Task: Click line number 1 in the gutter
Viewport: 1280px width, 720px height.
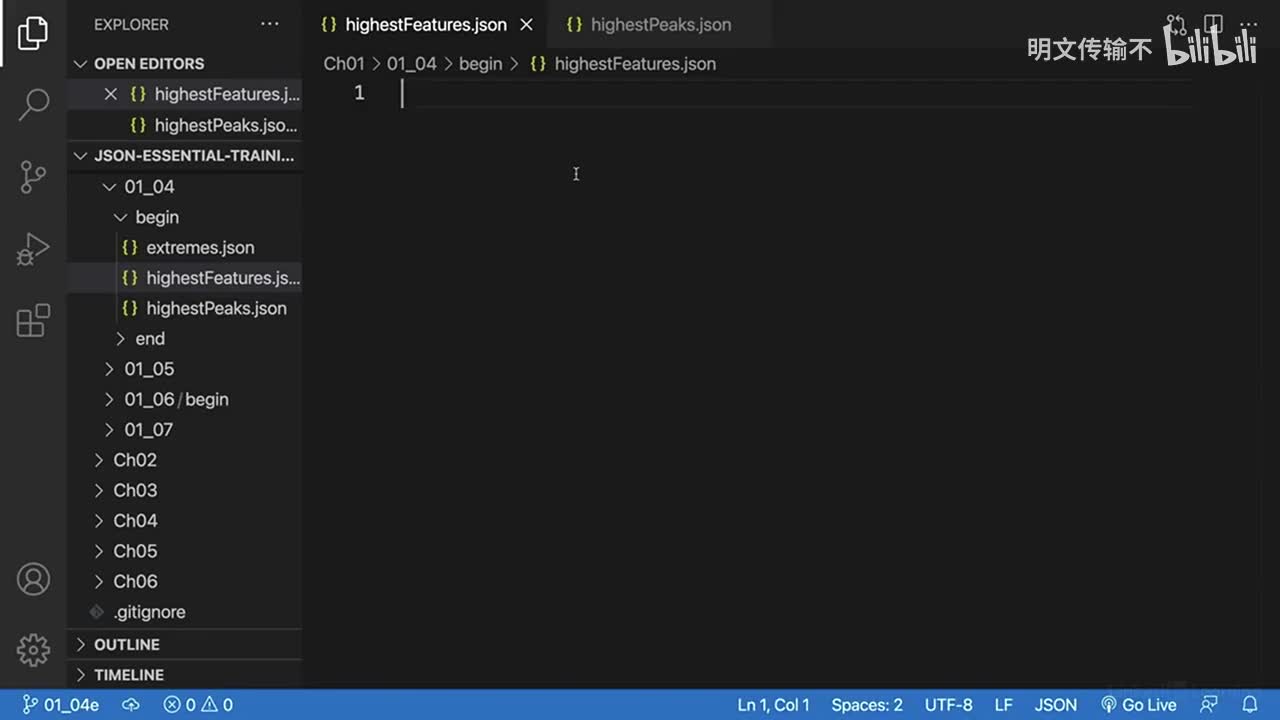Action: (359, 94)
